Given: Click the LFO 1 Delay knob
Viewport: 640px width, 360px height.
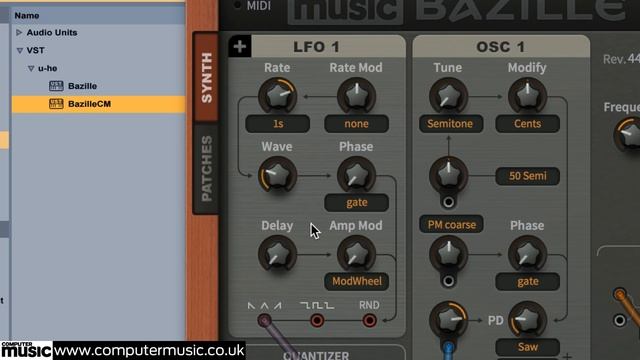Looking at the screenshot, I should tap(277, 254).
